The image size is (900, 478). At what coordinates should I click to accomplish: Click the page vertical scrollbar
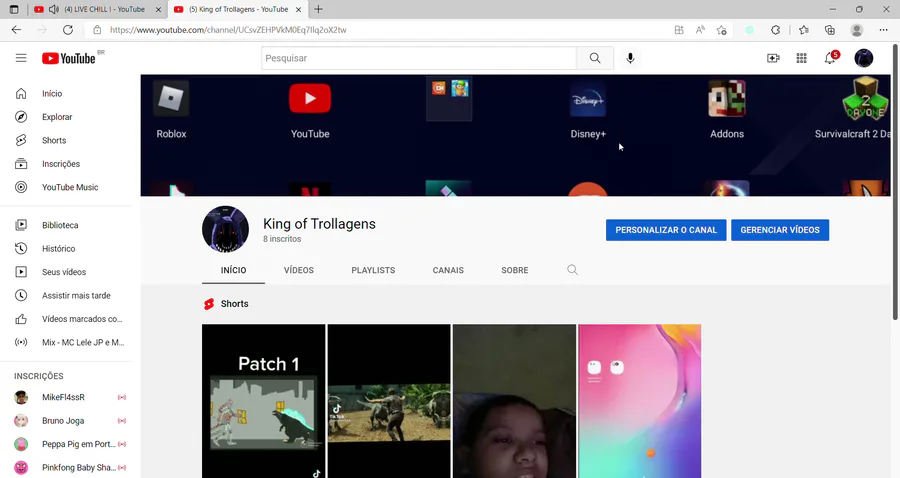tap(895, 181)
